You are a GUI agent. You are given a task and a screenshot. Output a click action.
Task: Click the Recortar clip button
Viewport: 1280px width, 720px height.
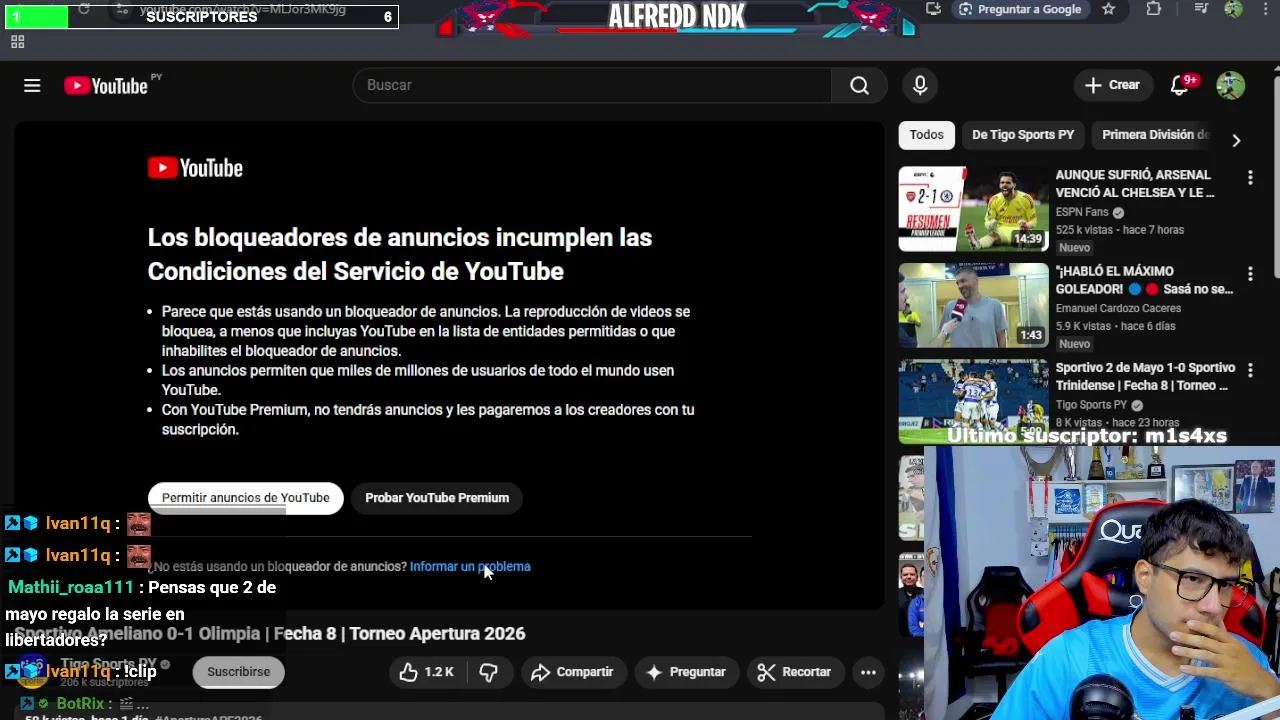(x=794, y=672)
